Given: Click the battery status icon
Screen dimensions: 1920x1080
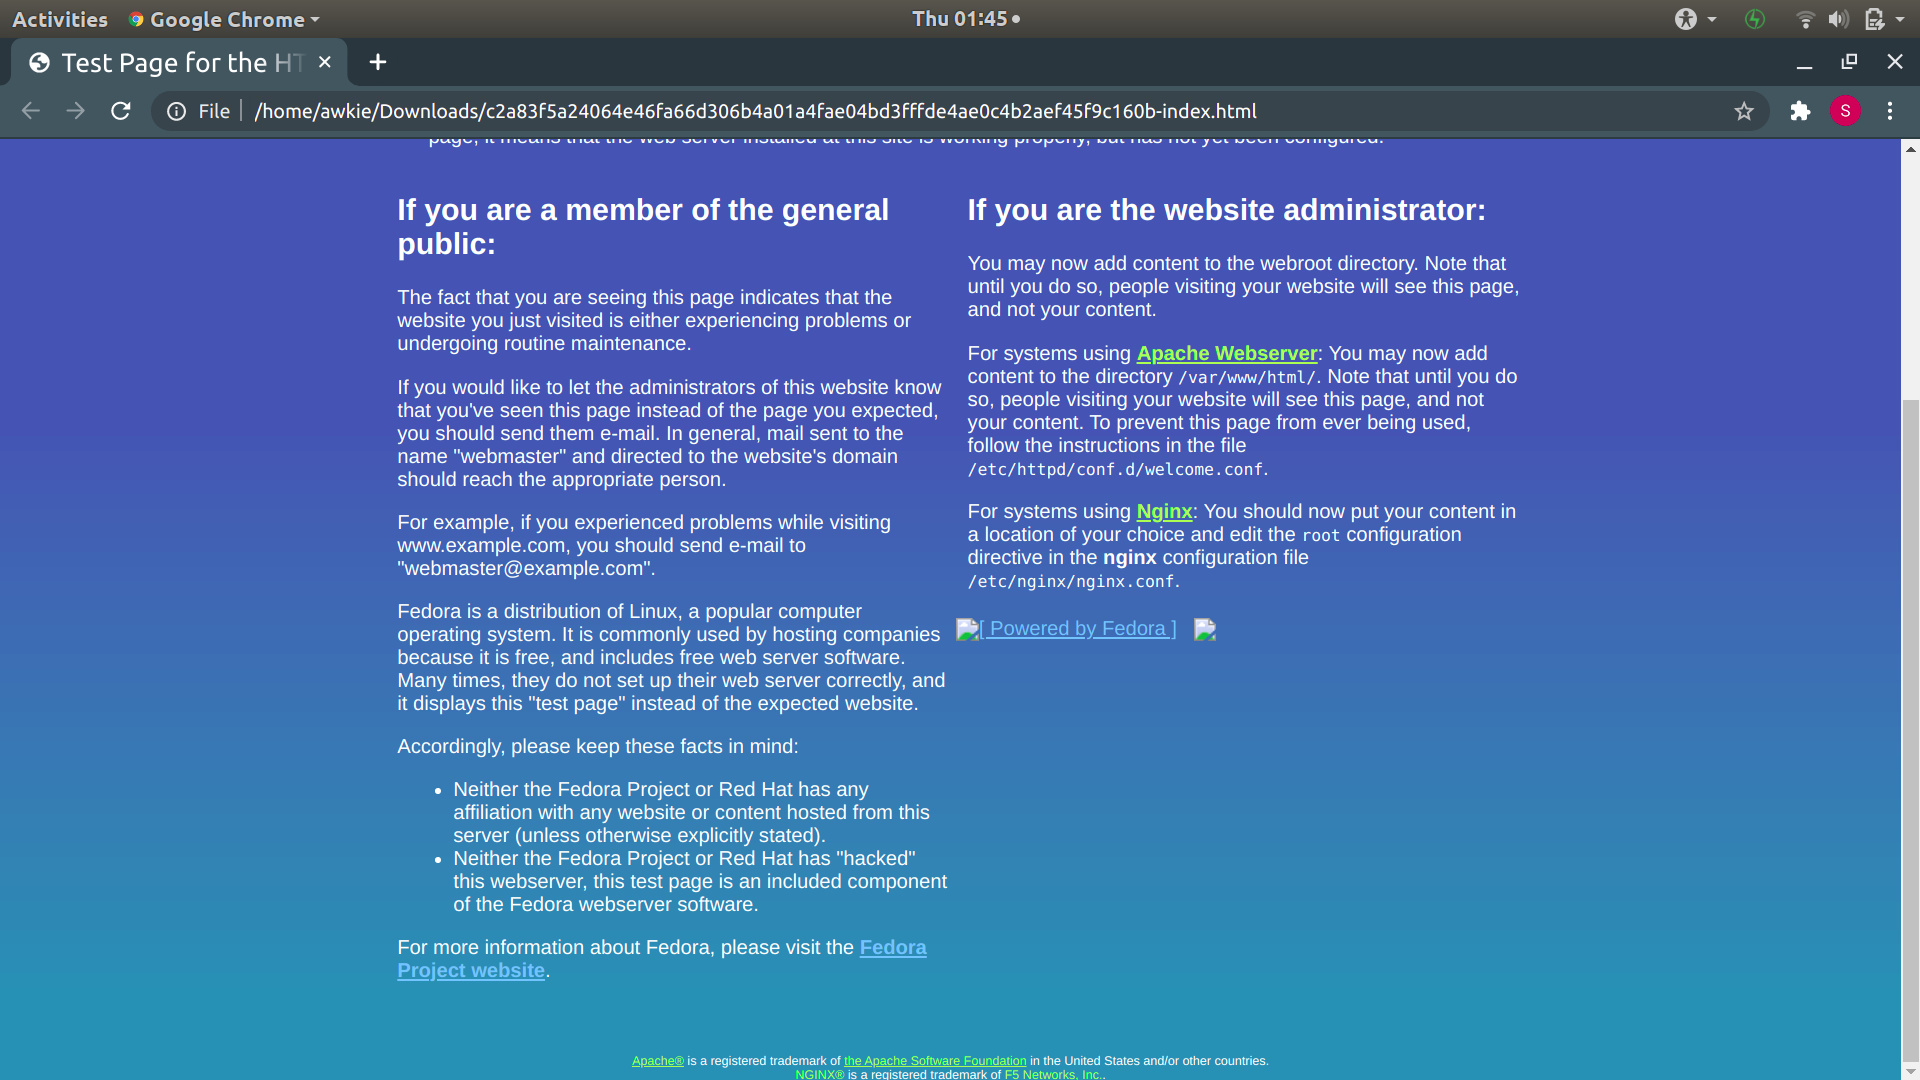Looking at the screenshot, I should click(1874, 19).
